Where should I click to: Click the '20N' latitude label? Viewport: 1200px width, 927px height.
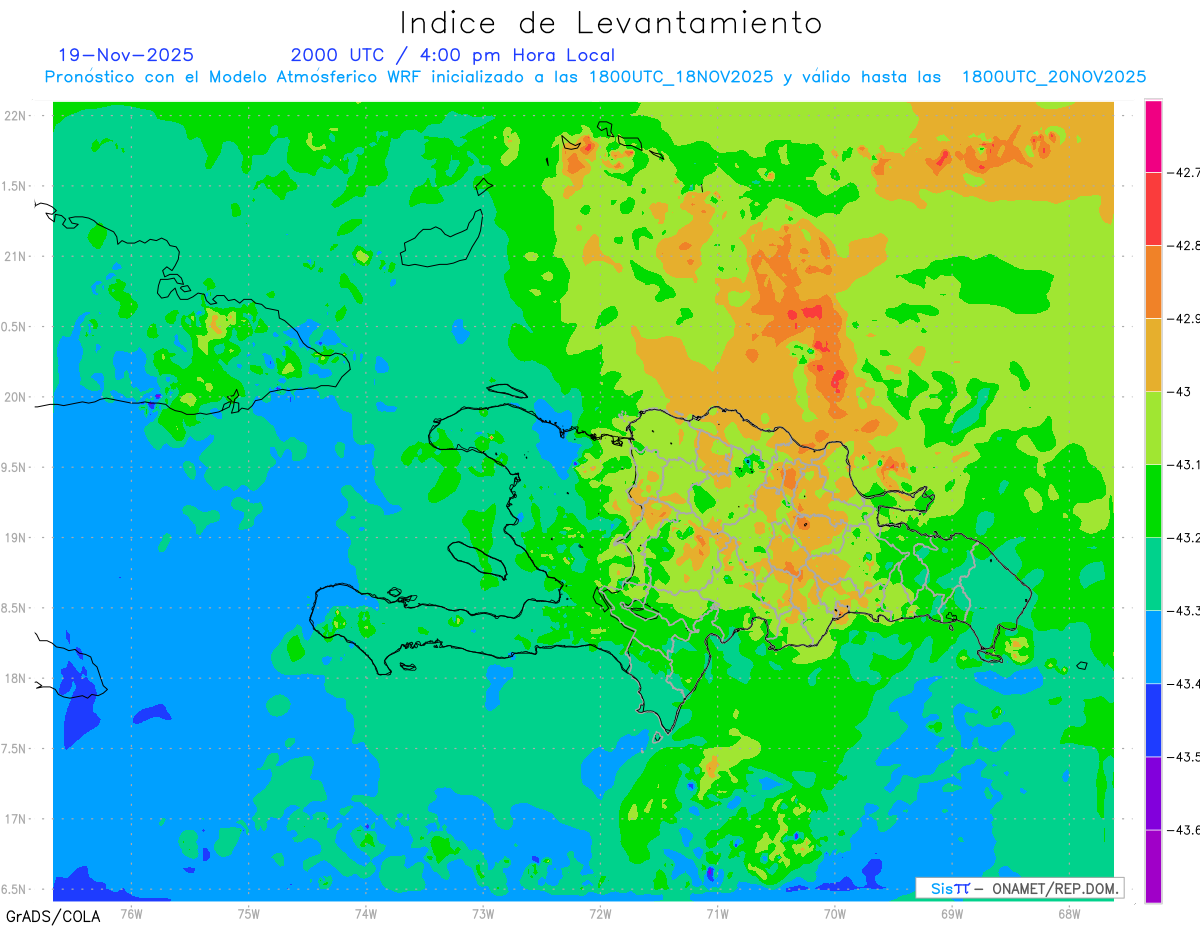[16, 397]
